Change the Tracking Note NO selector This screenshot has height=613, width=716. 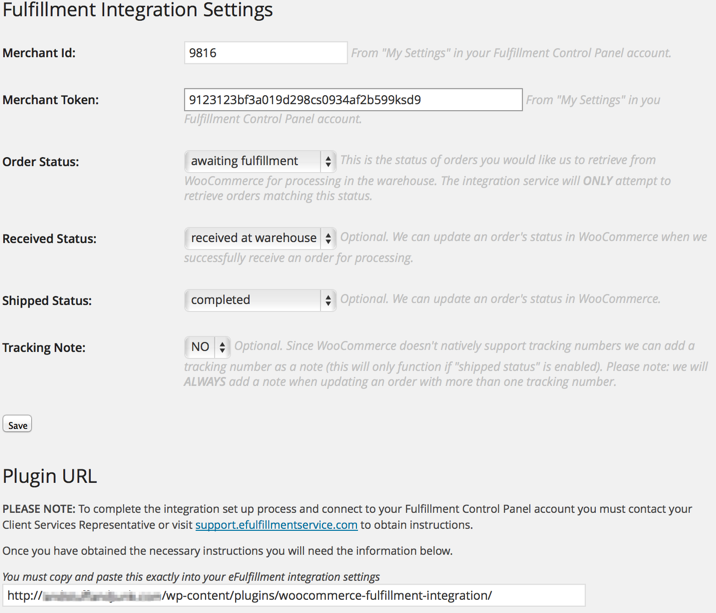pyautogui.click(x=207, y=347)
